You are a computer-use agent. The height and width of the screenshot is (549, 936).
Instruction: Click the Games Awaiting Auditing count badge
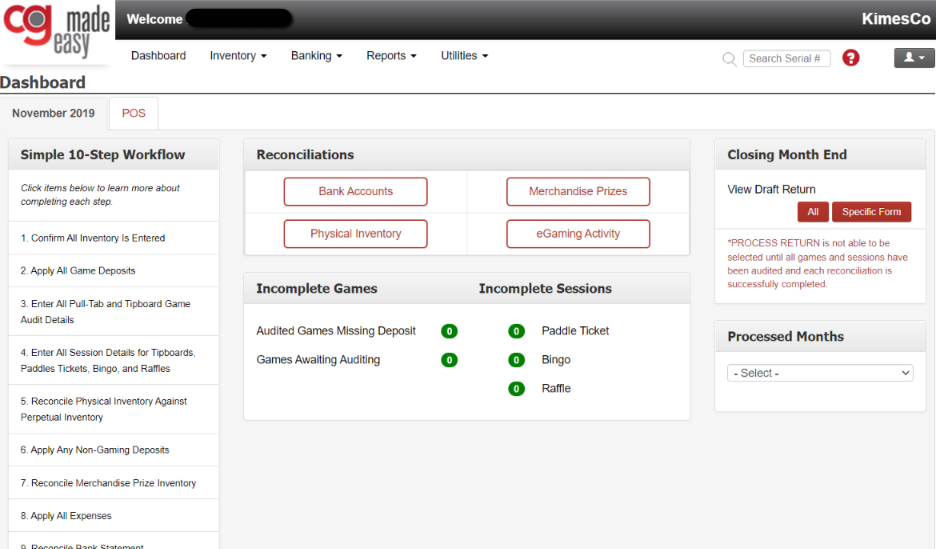(449, 360)
